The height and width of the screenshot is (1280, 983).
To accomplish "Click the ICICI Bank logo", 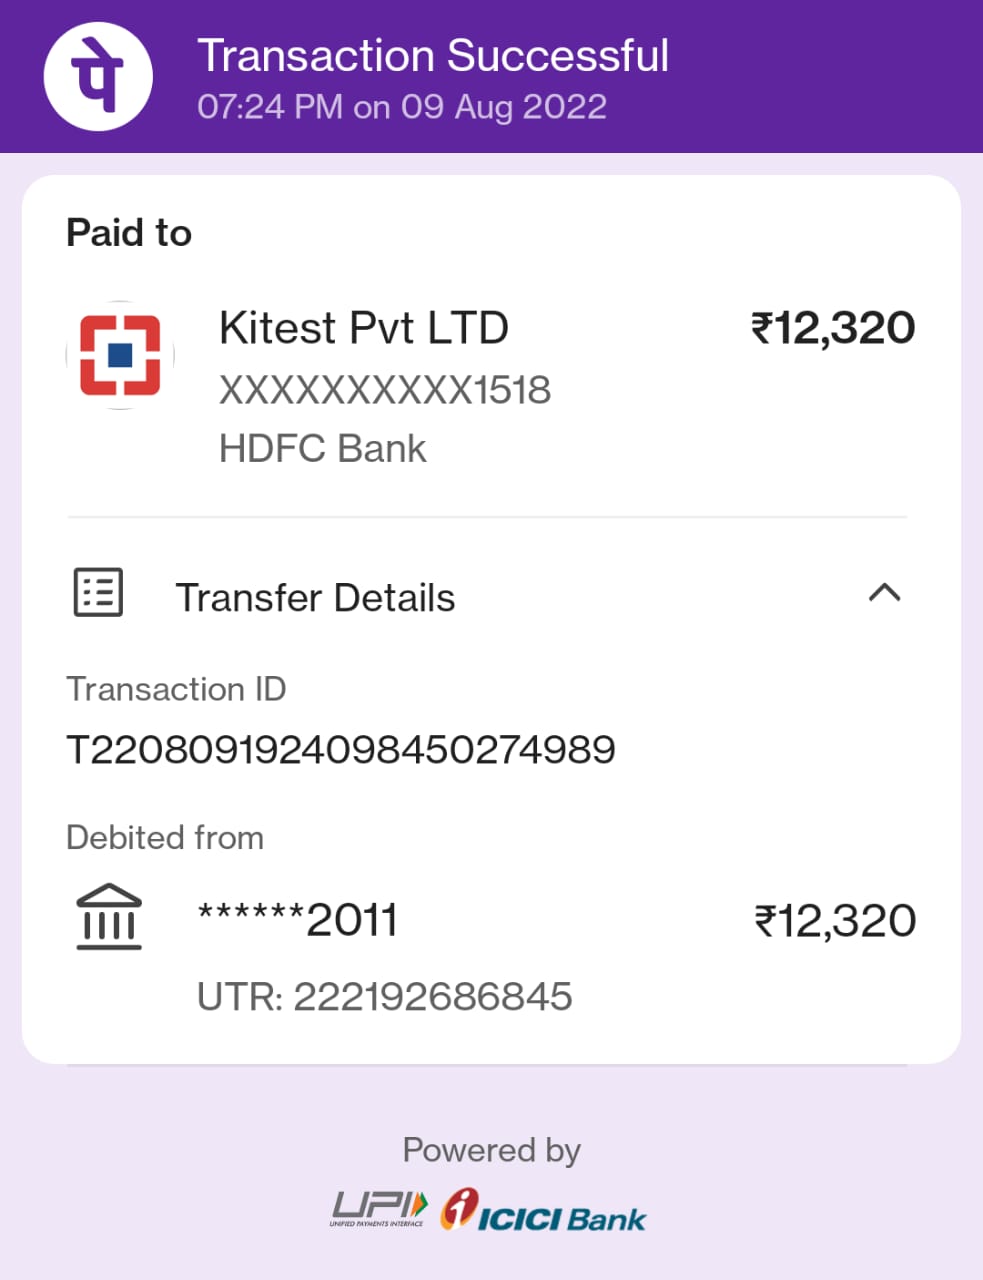I will click(x=544, y=1211).
